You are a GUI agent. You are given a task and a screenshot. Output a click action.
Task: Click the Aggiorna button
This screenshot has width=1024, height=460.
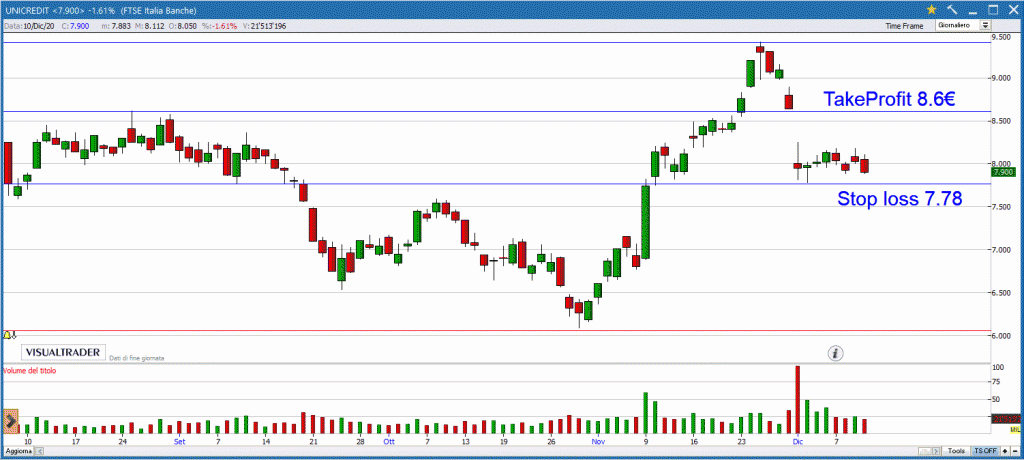(18, 452)
